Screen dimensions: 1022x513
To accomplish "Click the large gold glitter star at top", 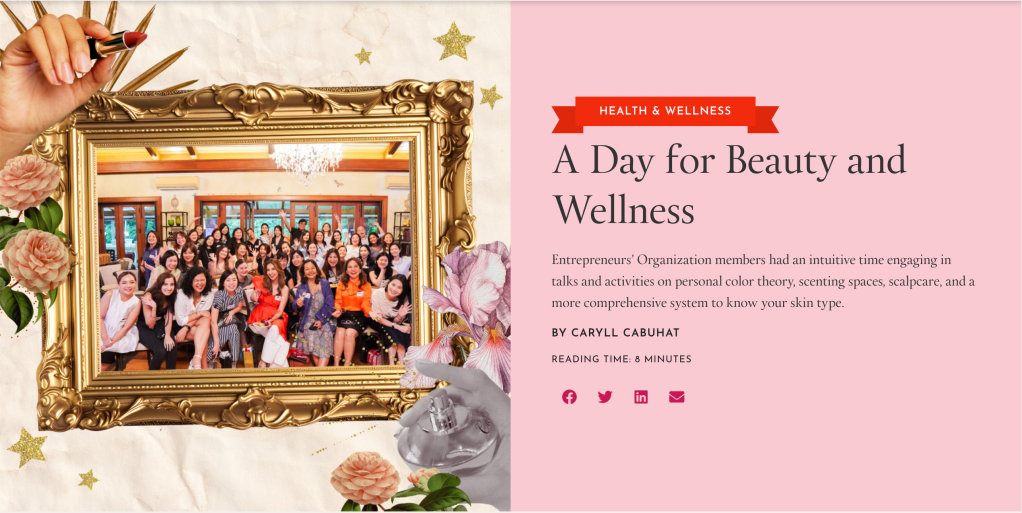I will point(454,41).
